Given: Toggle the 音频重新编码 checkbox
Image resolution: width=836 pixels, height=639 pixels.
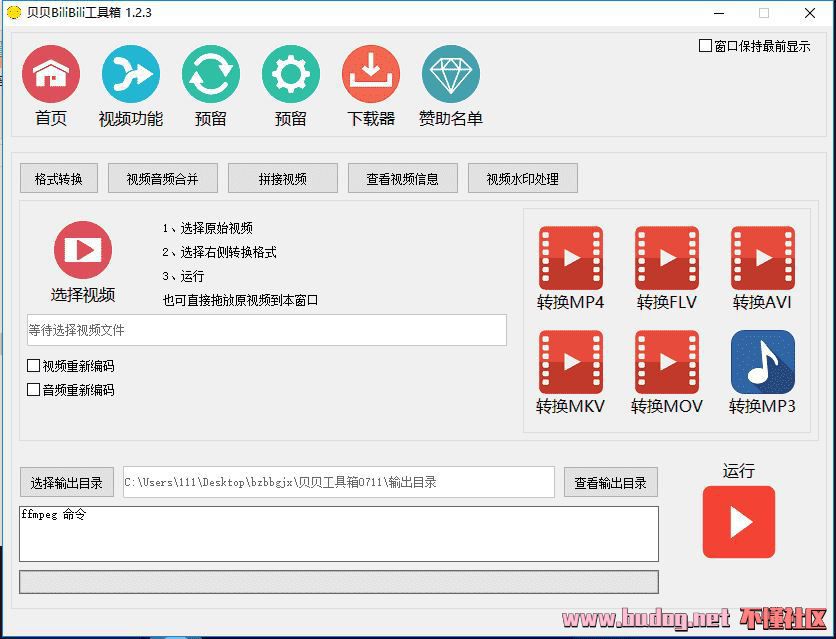Looking at the screenshot, I should tap(34, 390).
